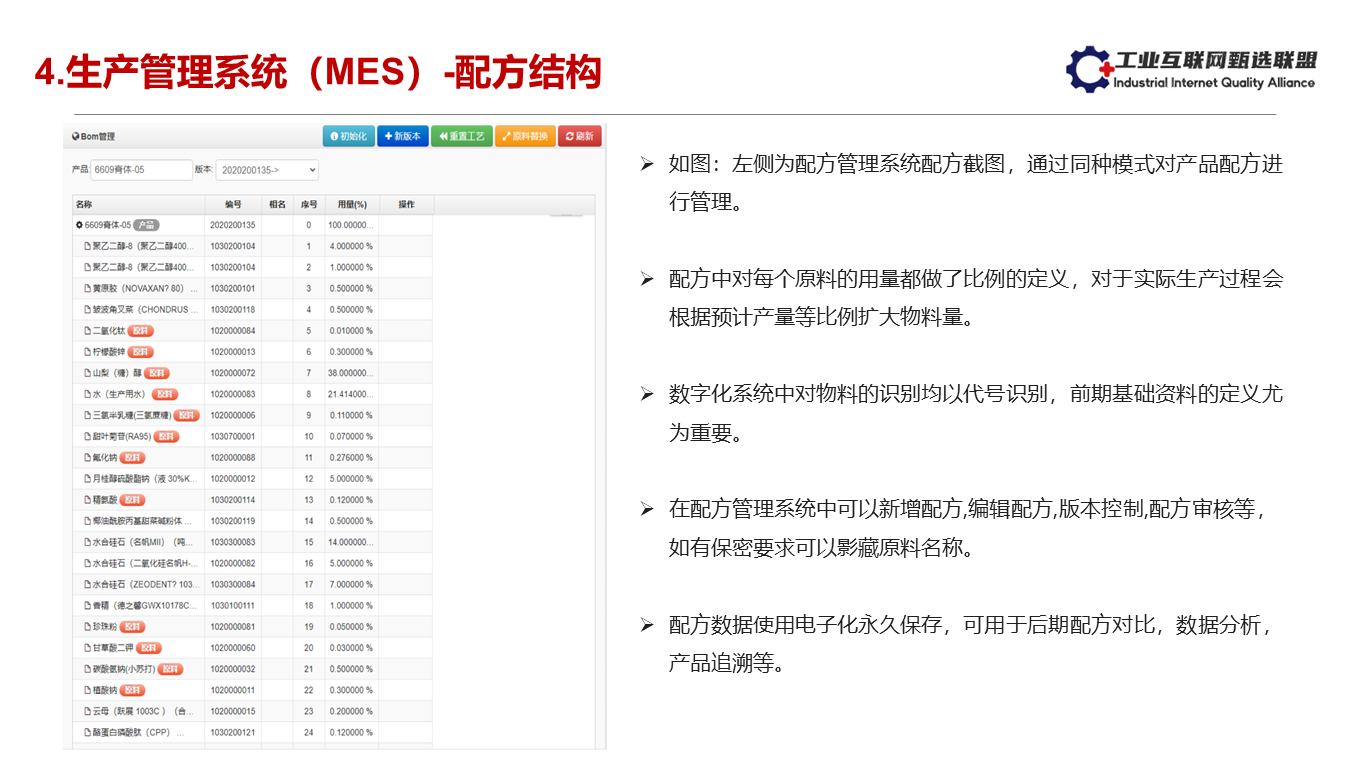Click file icon of 精氨酸 row
Viewport: 1350px width, 759px height.
click(88, 500)
